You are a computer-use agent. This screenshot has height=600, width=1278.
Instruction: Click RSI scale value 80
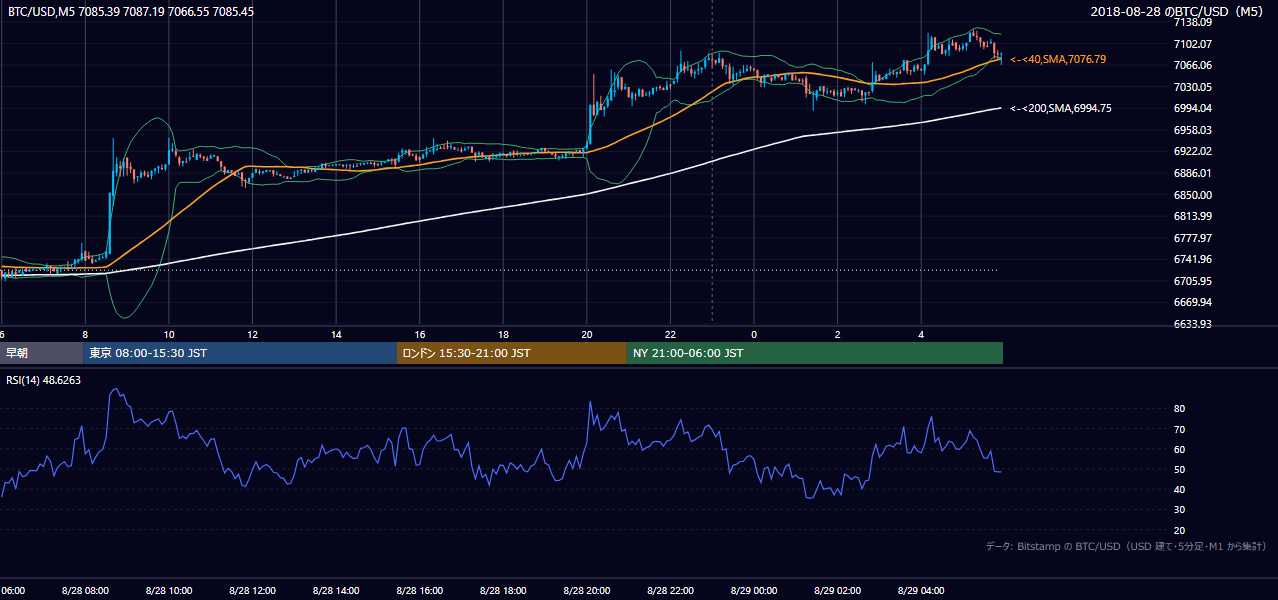[x=1180, y=409]
